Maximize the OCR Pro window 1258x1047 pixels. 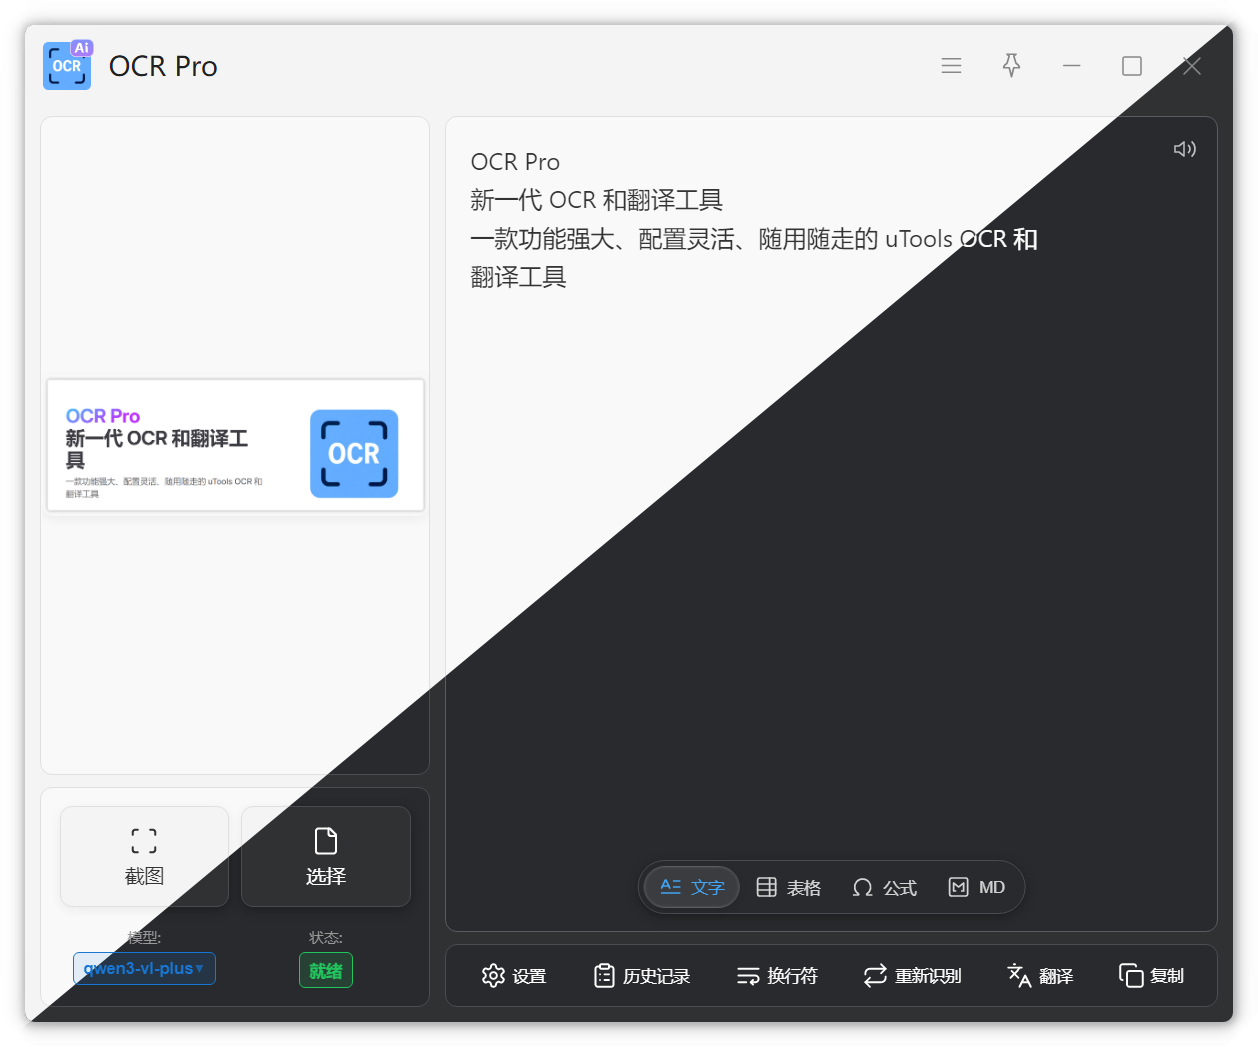pyautogui.click(x=1131, y=66)
